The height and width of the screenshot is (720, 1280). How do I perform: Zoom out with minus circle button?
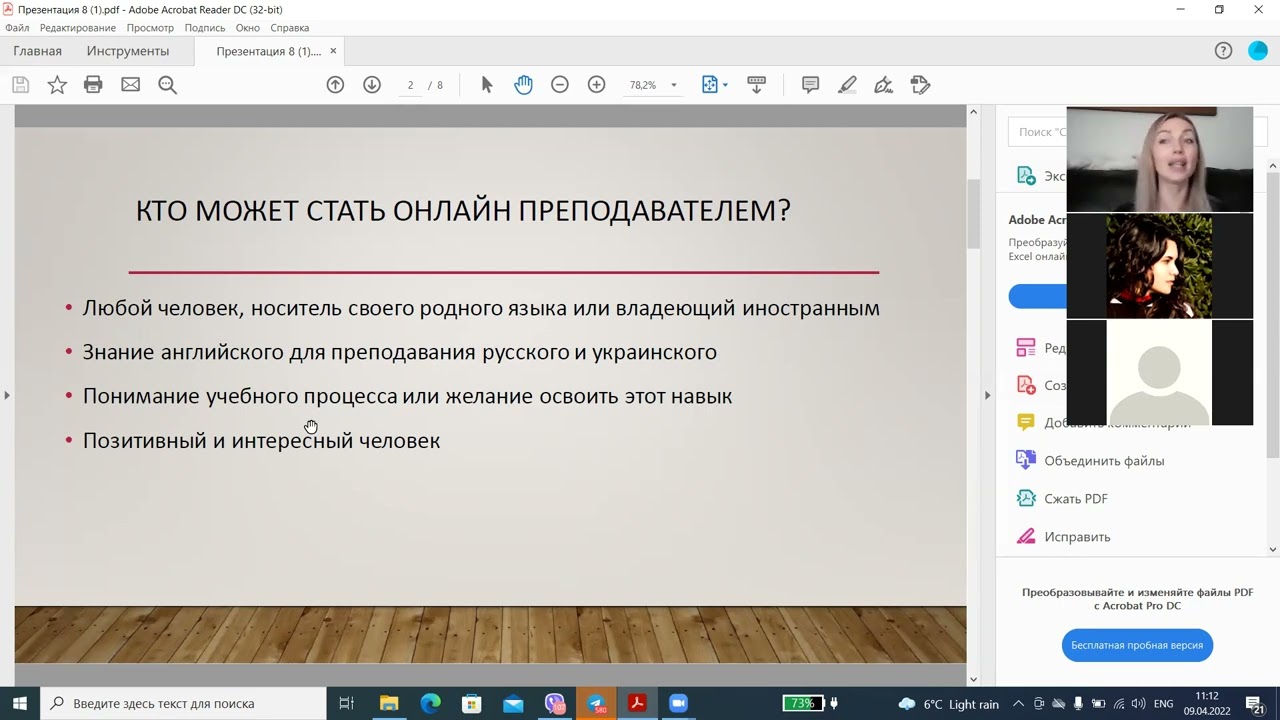(560, 85)
